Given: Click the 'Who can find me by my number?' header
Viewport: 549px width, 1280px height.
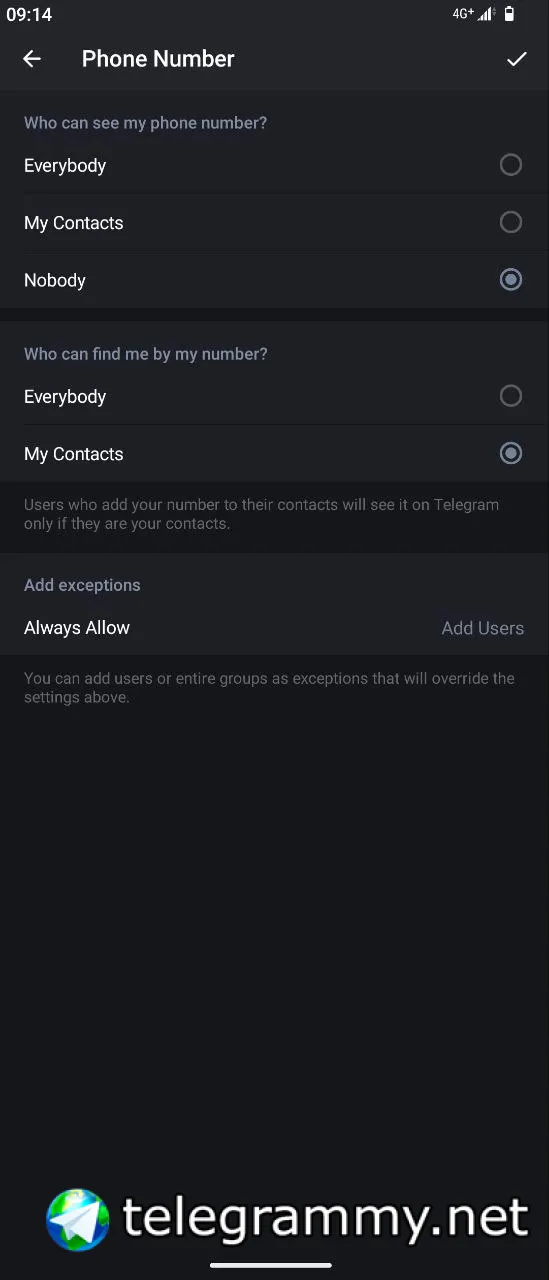Looking at the screenshot, I should tap(145, 354).
